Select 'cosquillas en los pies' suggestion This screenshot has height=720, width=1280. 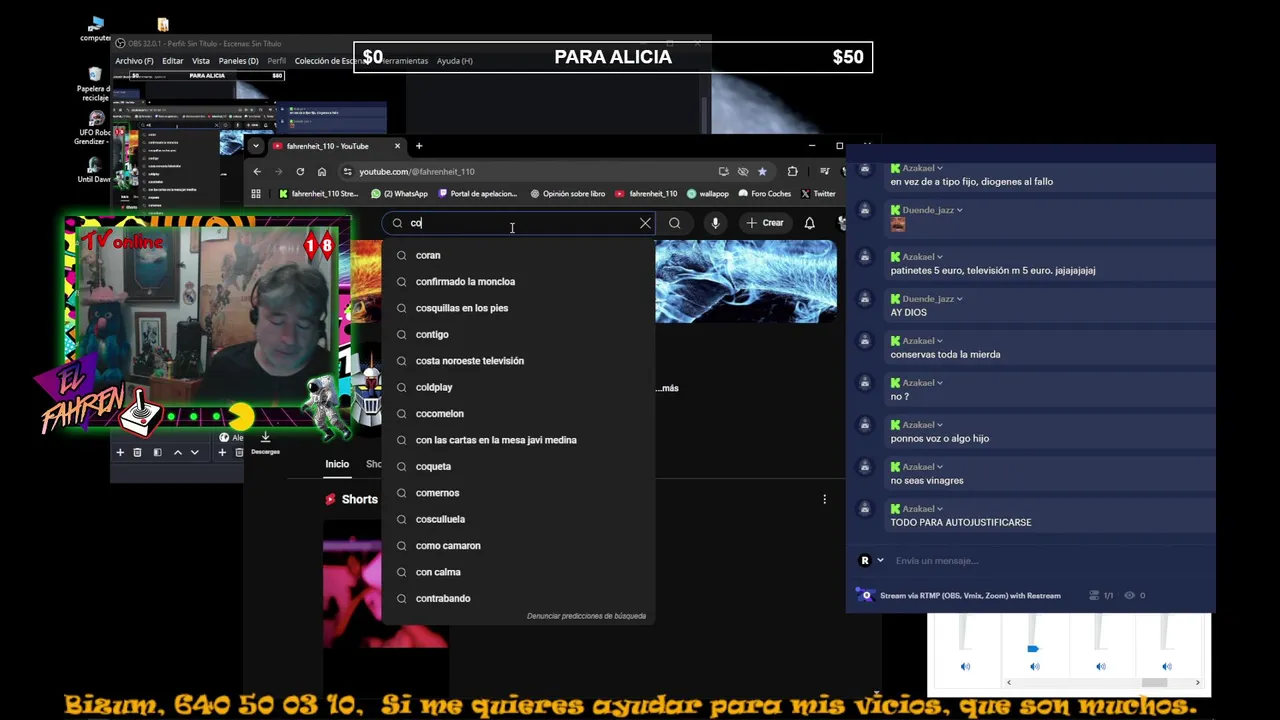(518, 308)
